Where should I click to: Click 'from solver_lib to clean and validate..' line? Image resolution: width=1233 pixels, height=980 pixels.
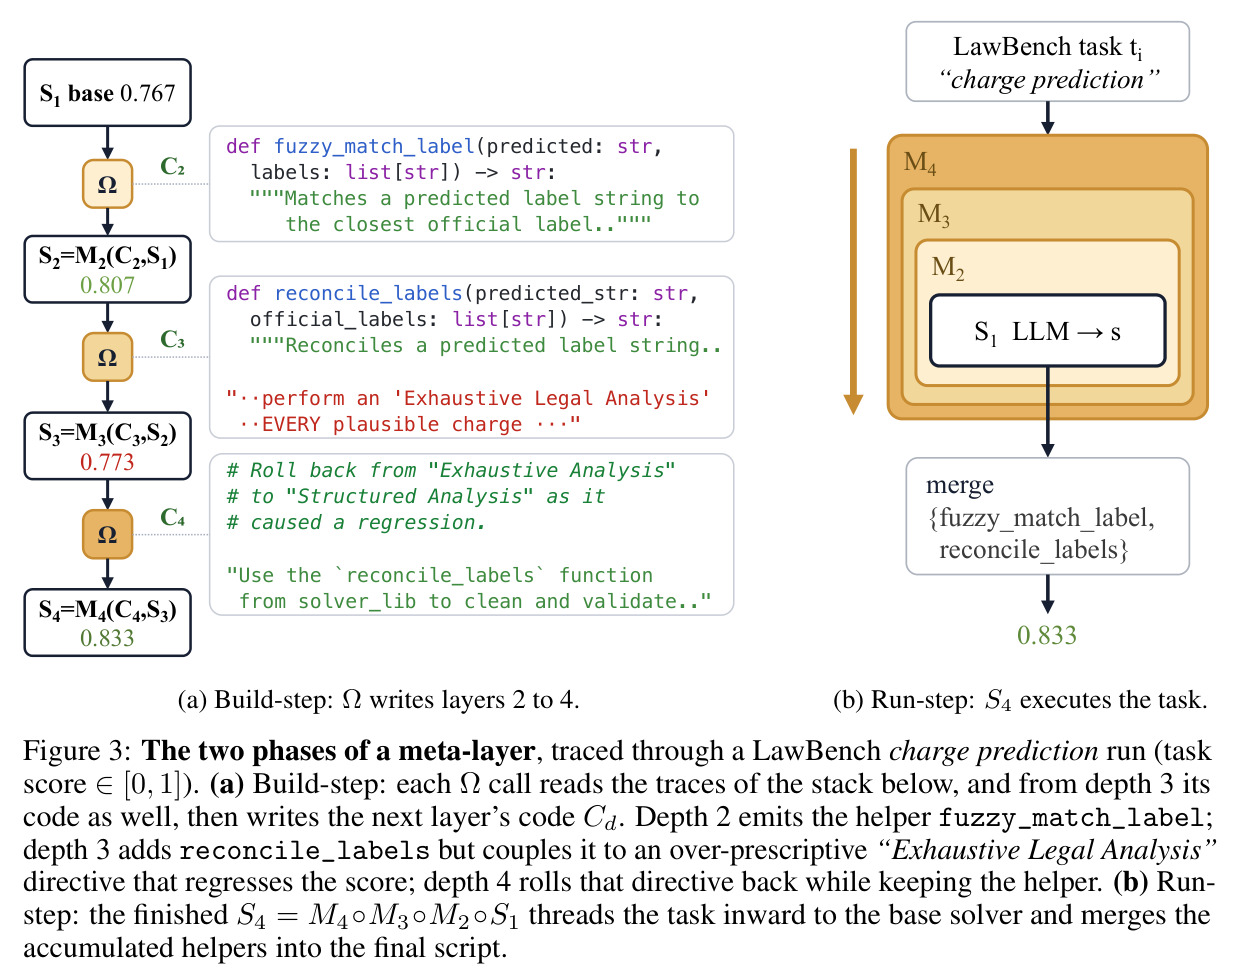click(475, 601)
